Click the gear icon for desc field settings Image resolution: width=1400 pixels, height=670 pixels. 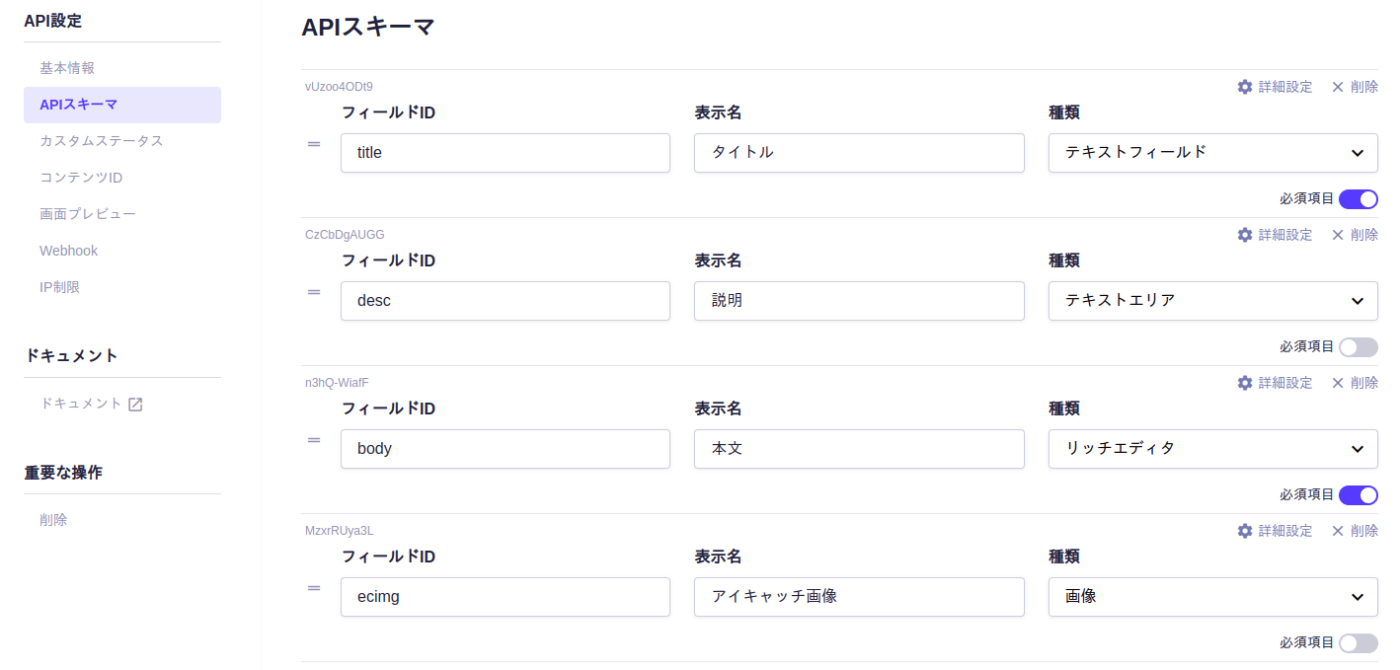point(1244,235)
